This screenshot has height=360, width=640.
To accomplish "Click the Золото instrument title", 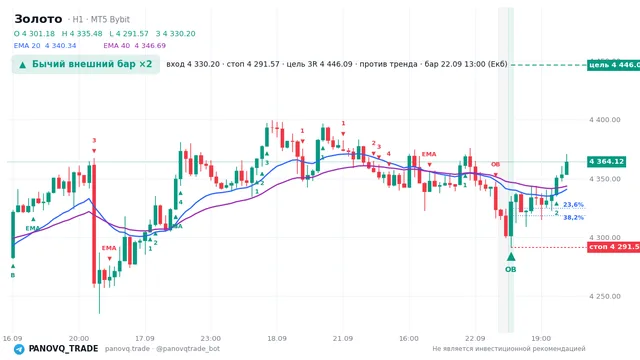I will pos(38,19).
